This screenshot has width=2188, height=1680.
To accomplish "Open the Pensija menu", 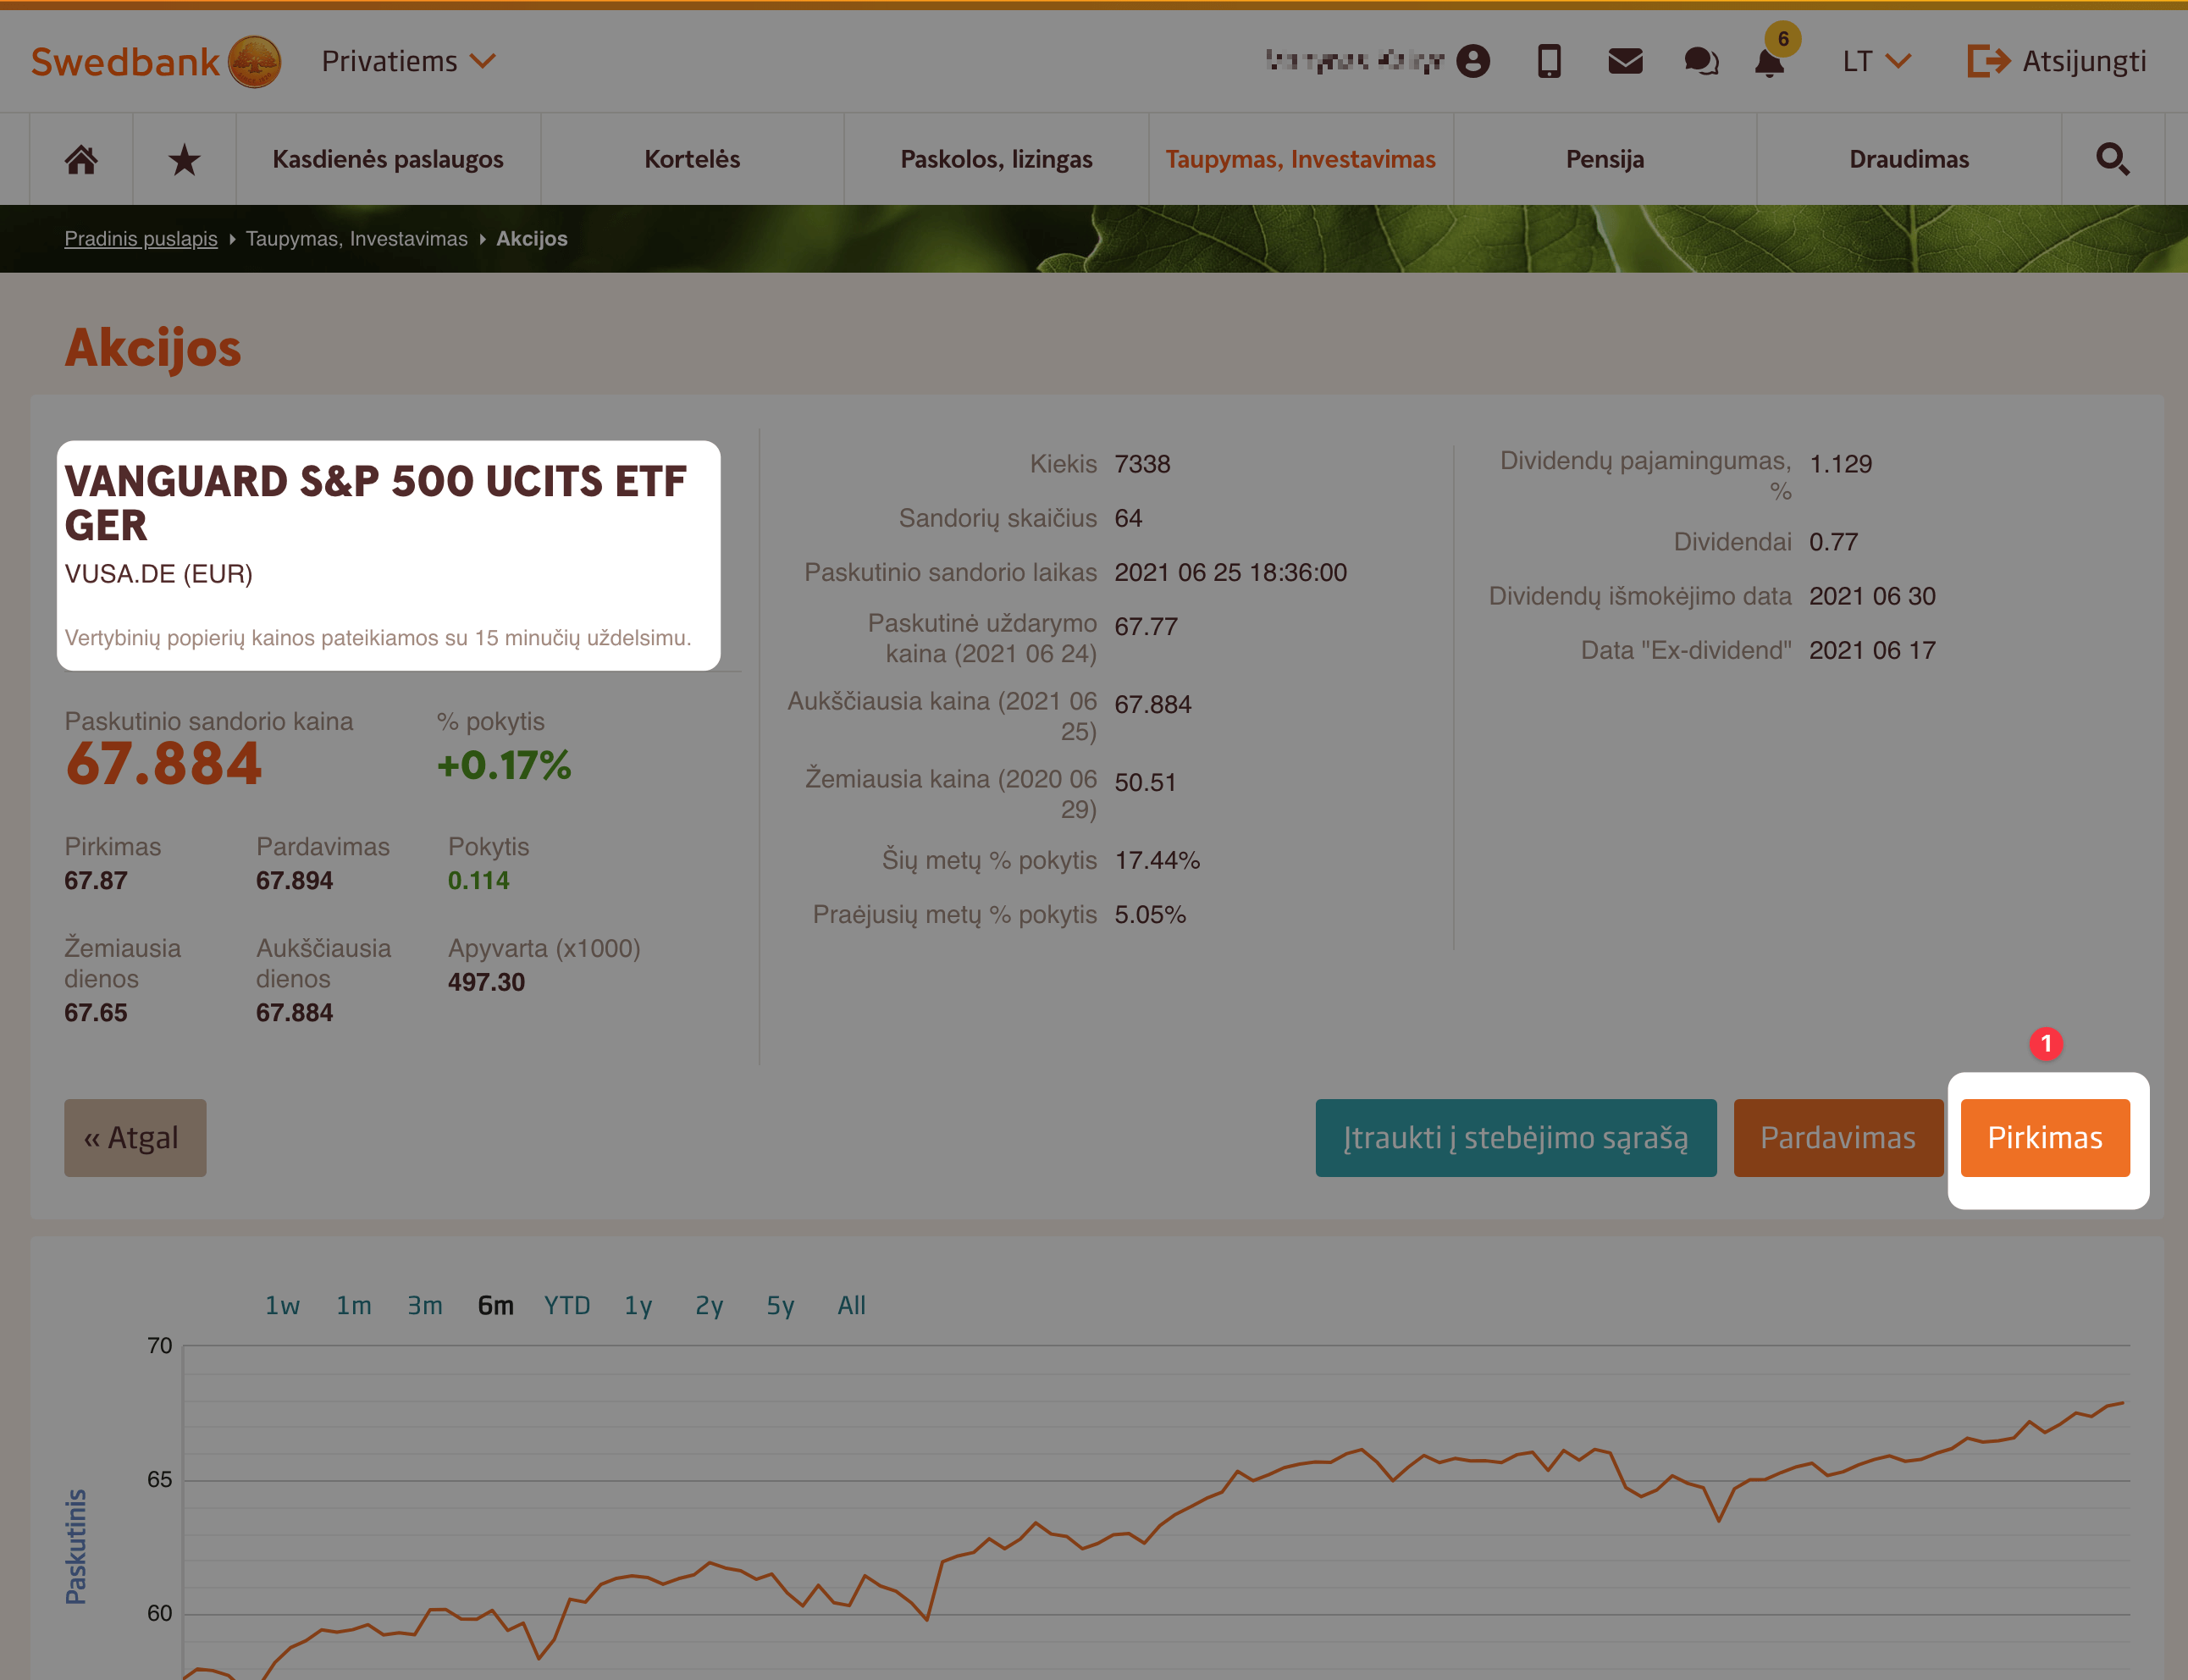I will (x=1604, y=159).
